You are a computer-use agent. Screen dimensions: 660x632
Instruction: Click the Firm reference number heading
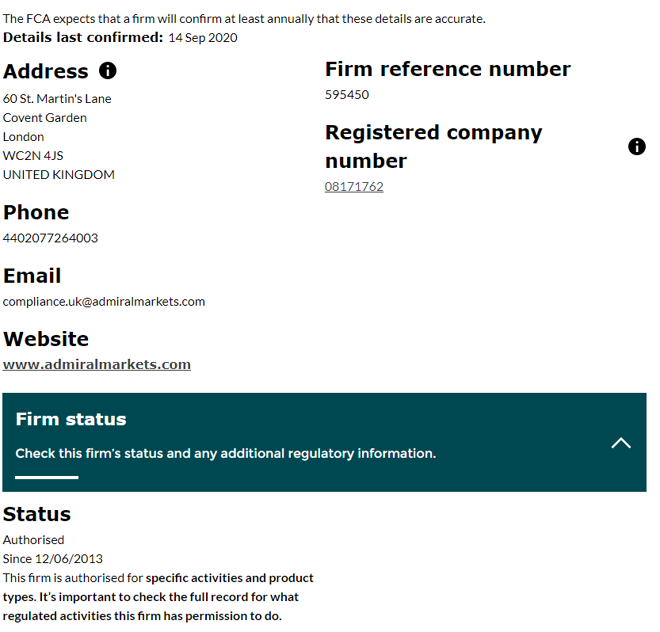click(448, 69)
